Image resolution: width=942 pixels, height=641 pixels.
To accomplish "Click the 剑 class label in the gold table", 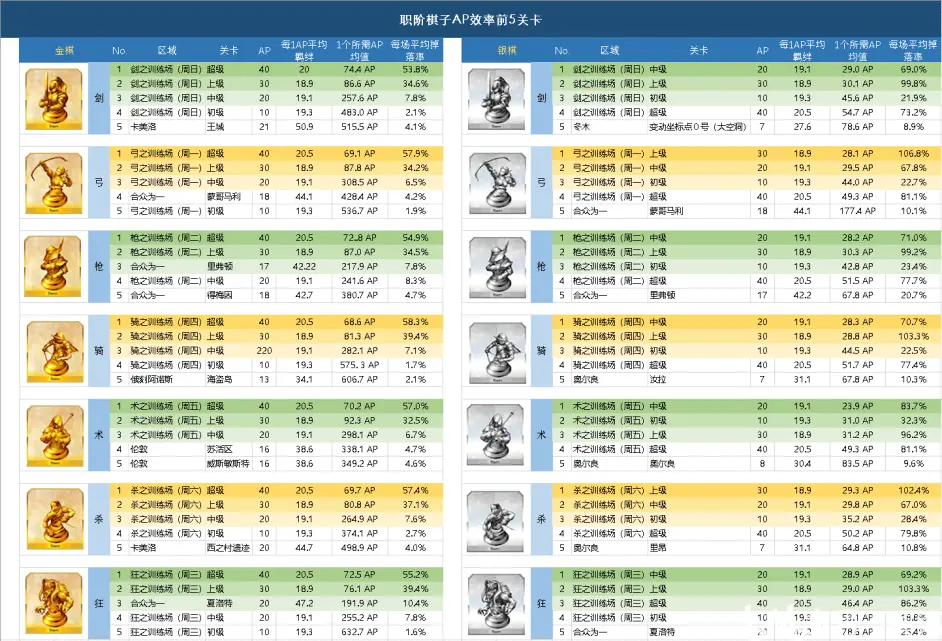I will (x=99, y=98).
